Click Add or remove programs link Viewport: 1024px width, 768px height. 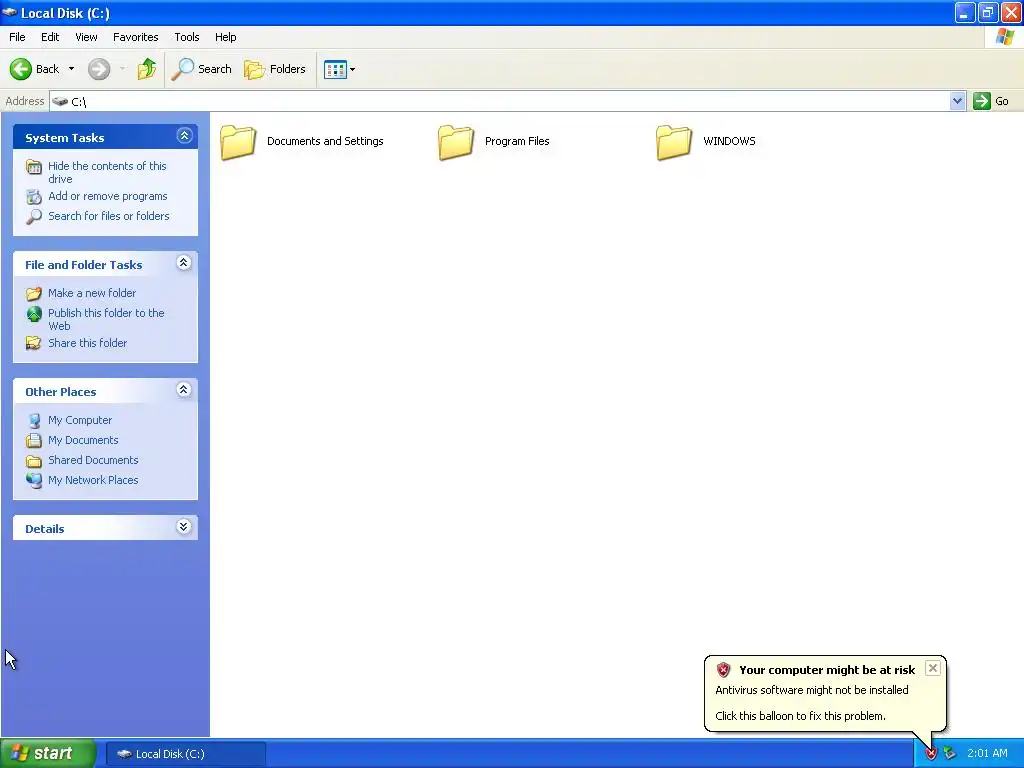pos(108,196)
